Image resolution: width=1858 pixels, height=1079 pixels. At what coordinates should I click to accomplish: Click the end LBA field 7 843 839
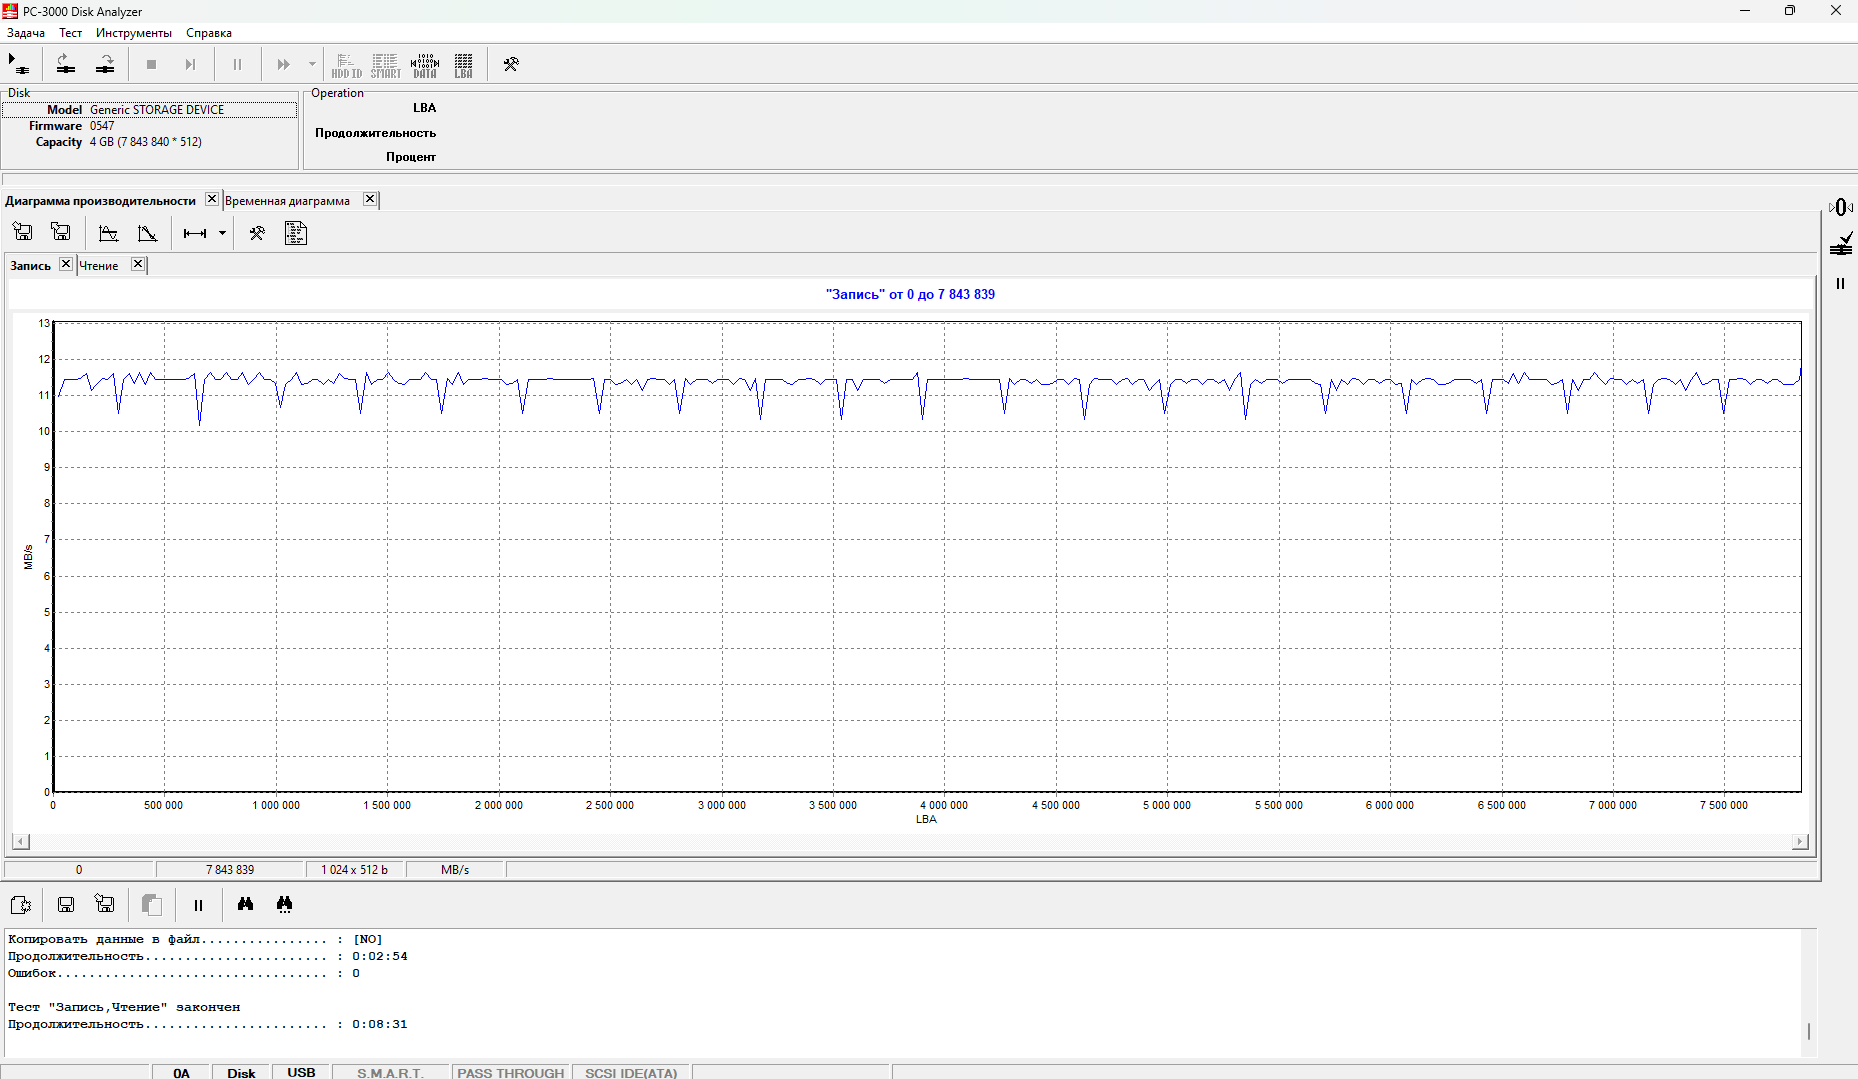(x=230, y=870)
